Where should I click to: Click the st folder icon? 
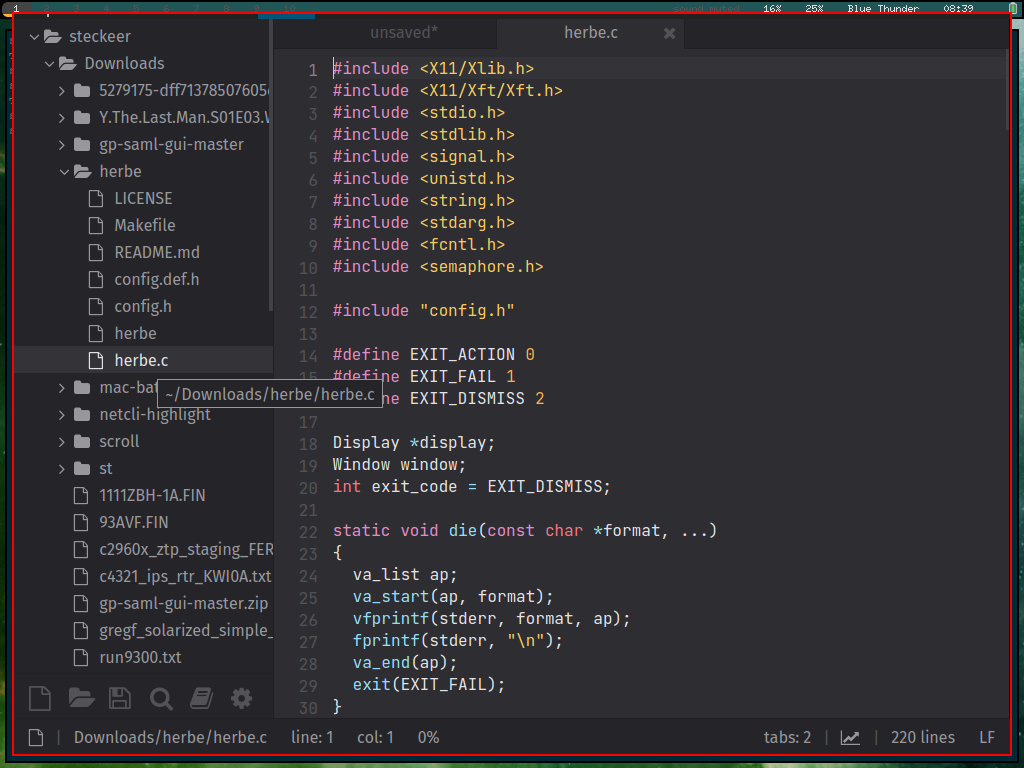pos(82,468)
